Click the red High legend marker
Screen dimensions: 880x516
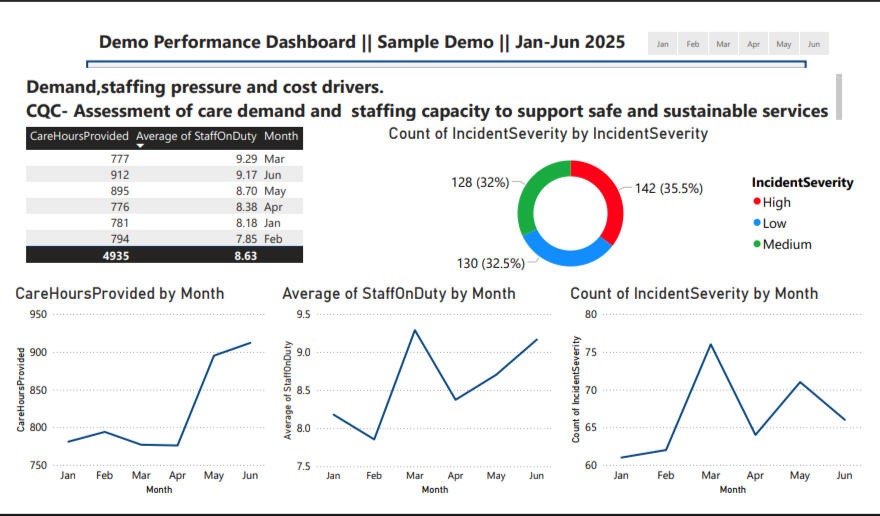[x=757, y=203]
